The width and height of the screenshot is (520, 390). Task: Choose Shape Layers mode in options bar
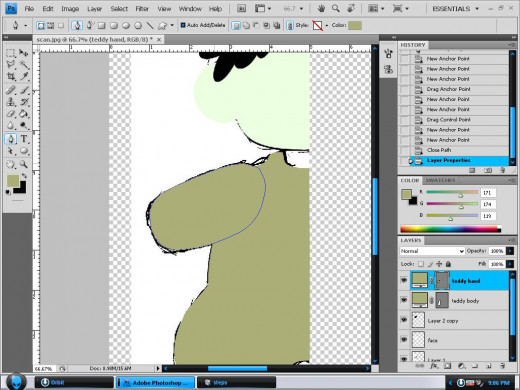(41, 25)
